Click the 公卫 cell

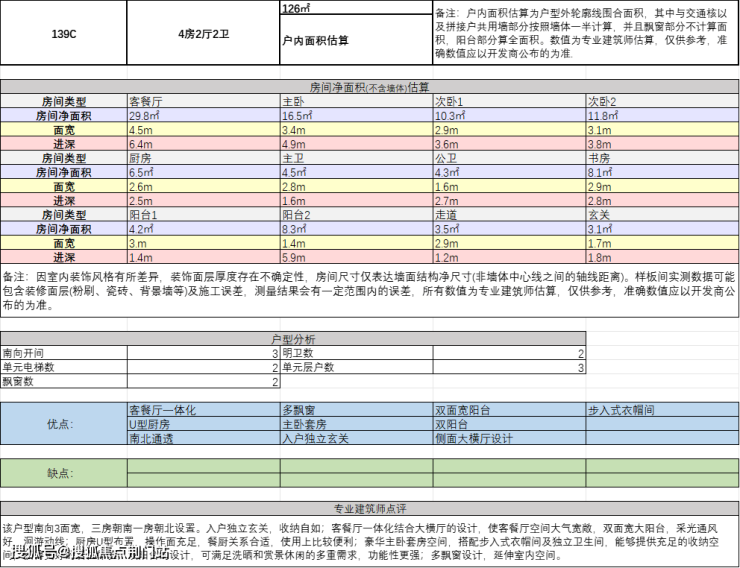[x=510, y=158]
